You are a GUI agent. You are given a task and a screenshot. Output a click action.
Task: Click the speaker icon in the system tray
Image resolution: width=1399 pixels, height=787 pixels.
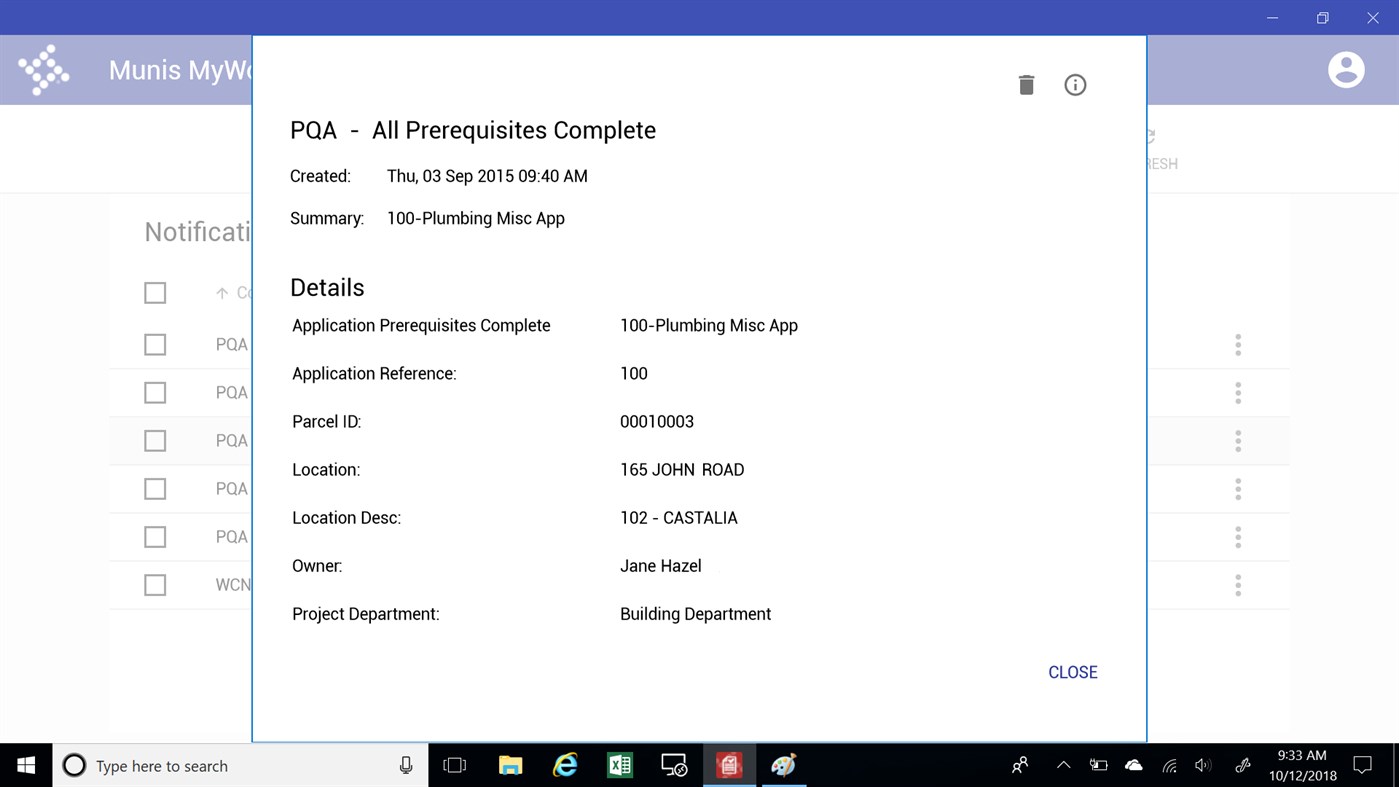point(1203,765)
